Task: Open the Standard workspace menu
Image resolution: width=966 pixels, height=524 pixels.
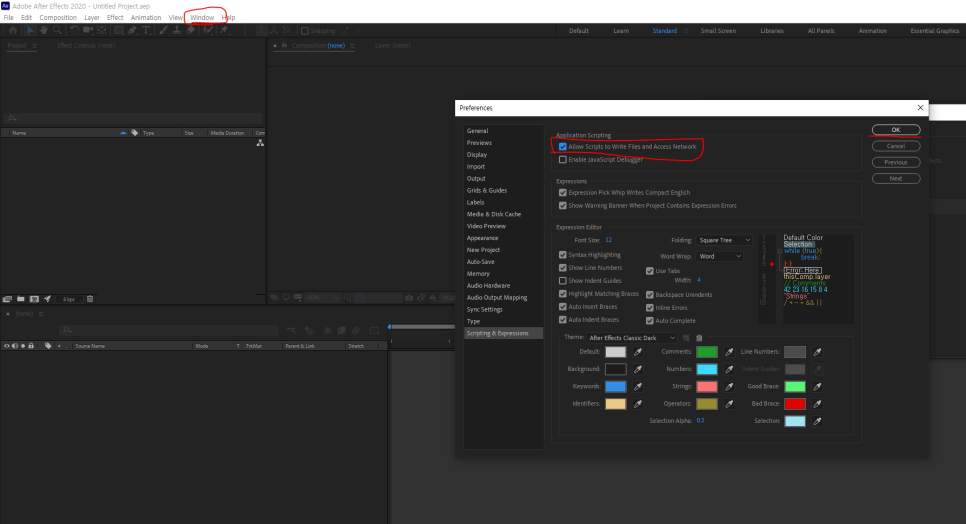Action: [x=686, y=31]
